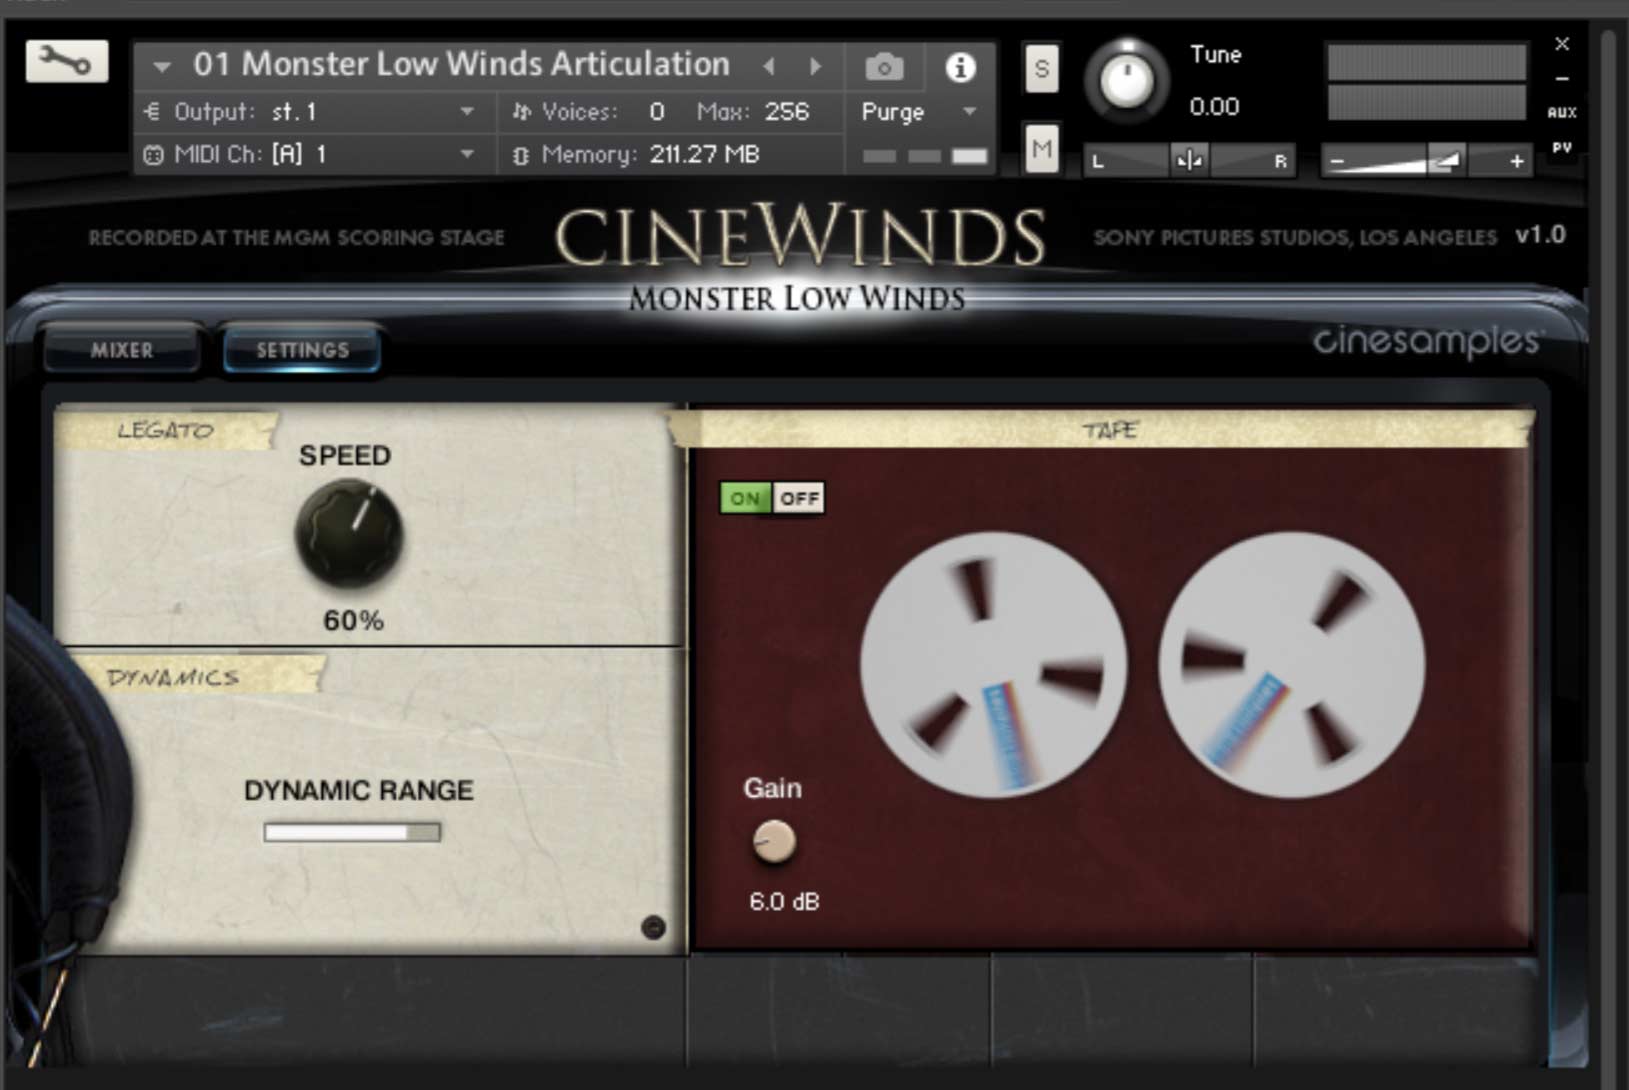1629x1090 pixels.
Task: Switch to the Settings tab
Action: pos(301,349)
